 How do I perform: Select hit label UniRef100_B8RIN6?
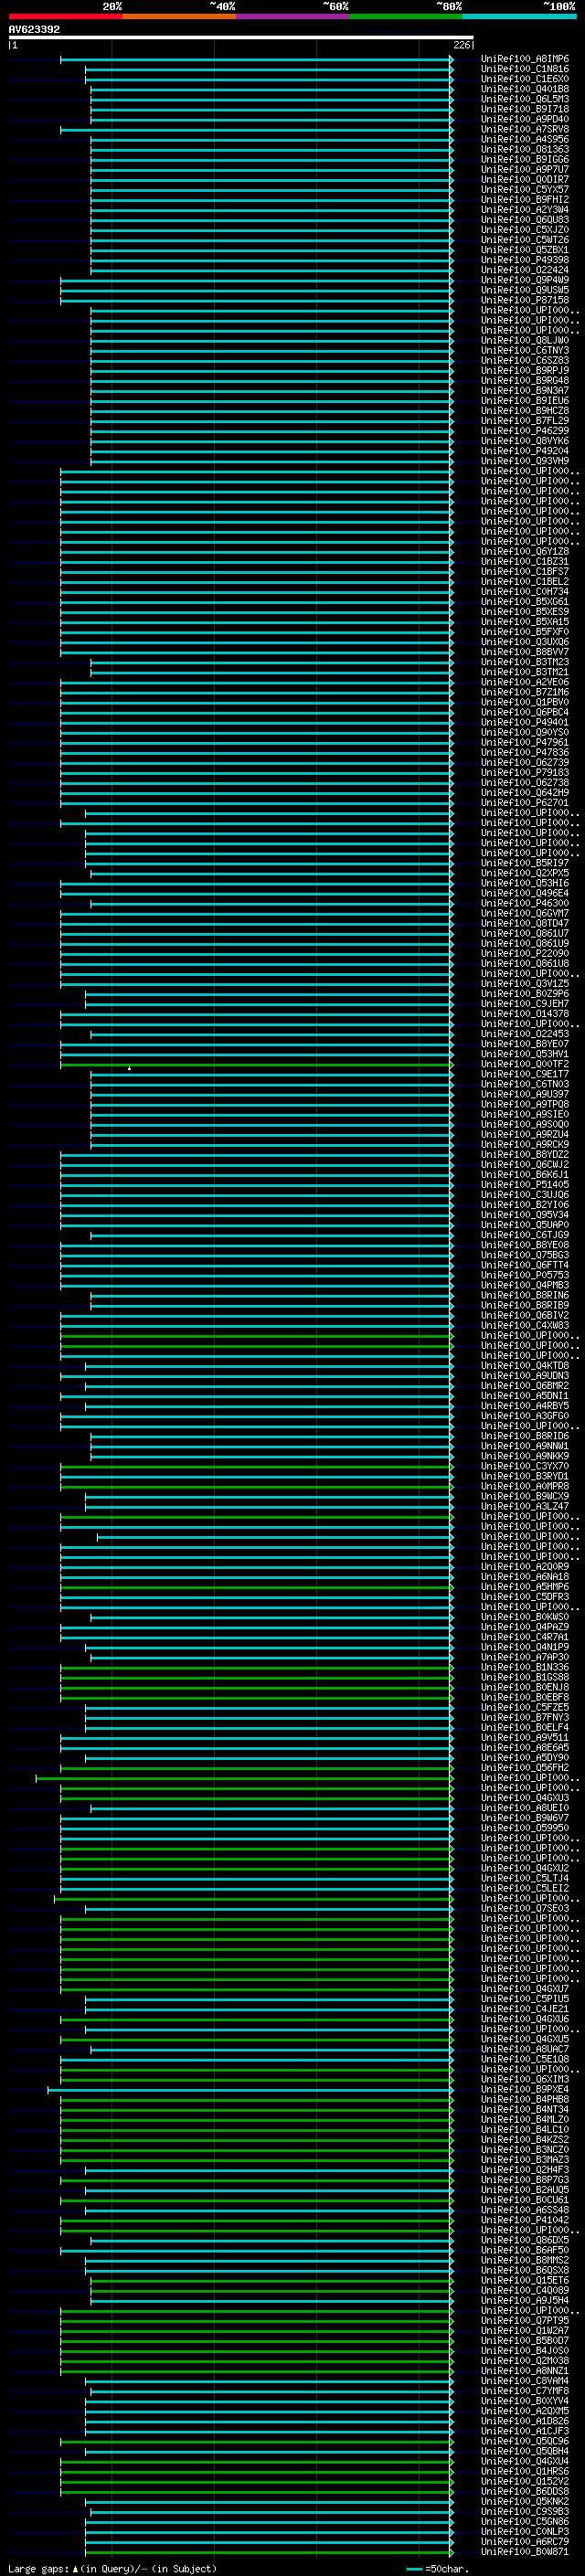(x=524, y=1295)
